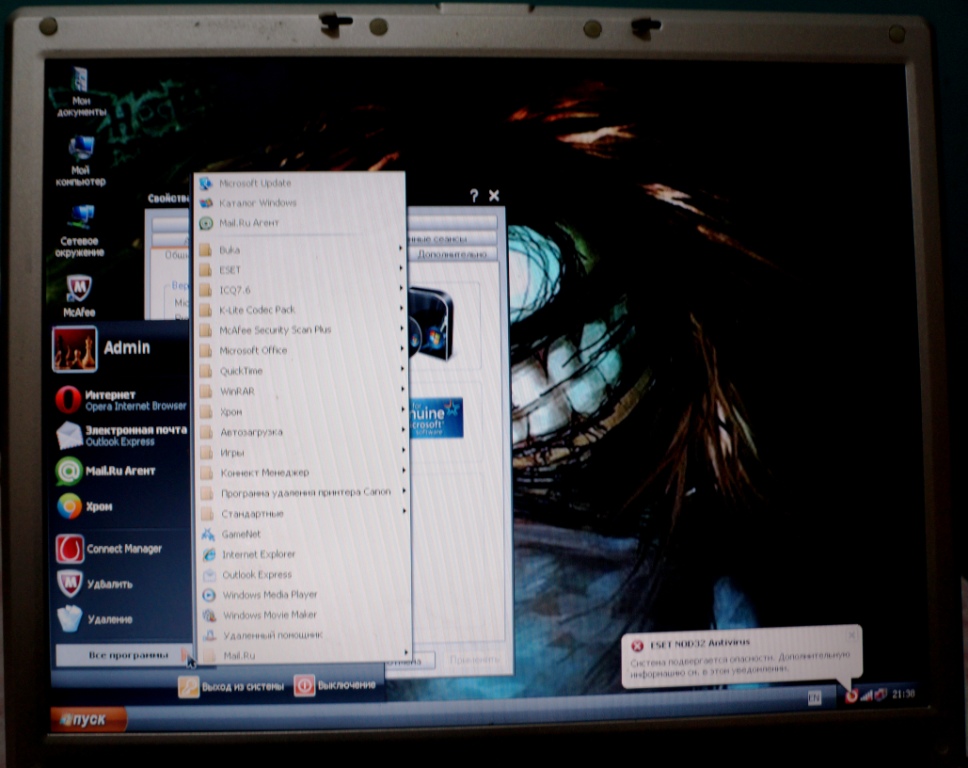Expand K-Lite Codec Pack folder
Screen dimensions: 968x768
coord(256,309)
